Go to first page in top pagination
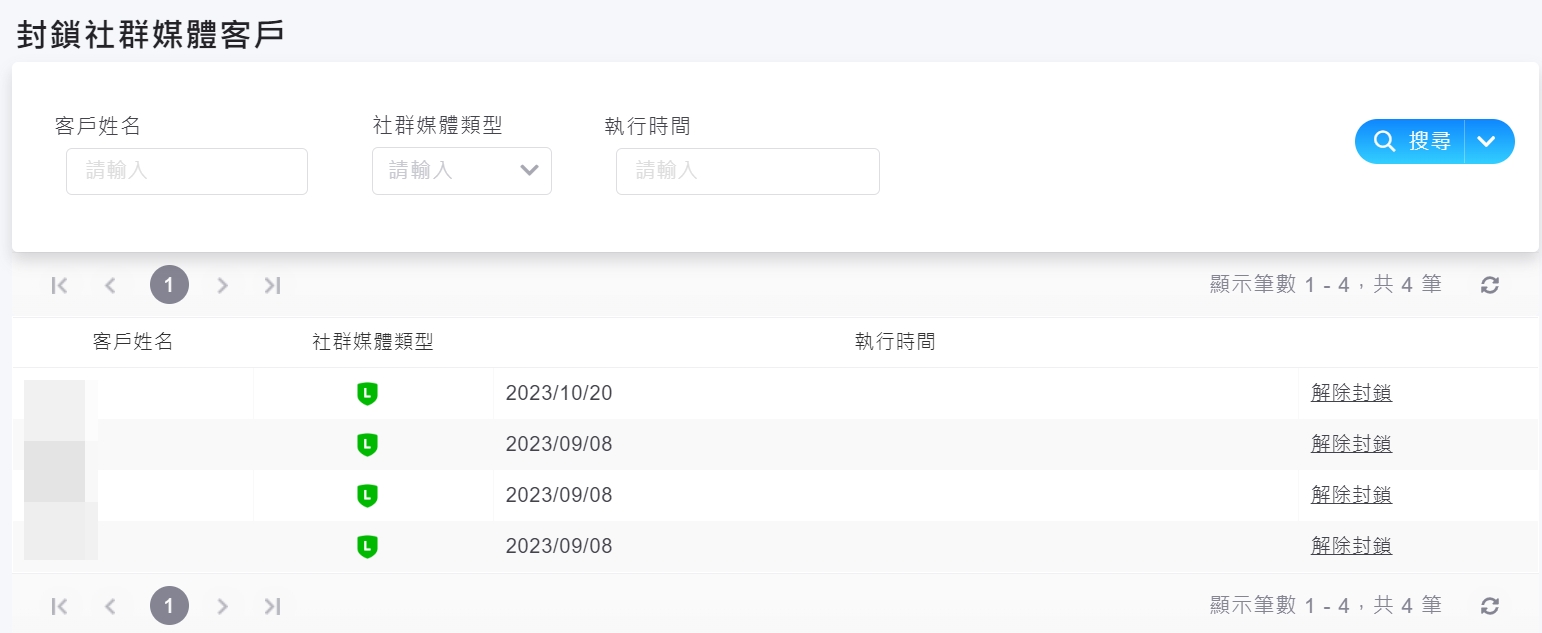This screenshot has height=633, width=1542. click(59, 285)
